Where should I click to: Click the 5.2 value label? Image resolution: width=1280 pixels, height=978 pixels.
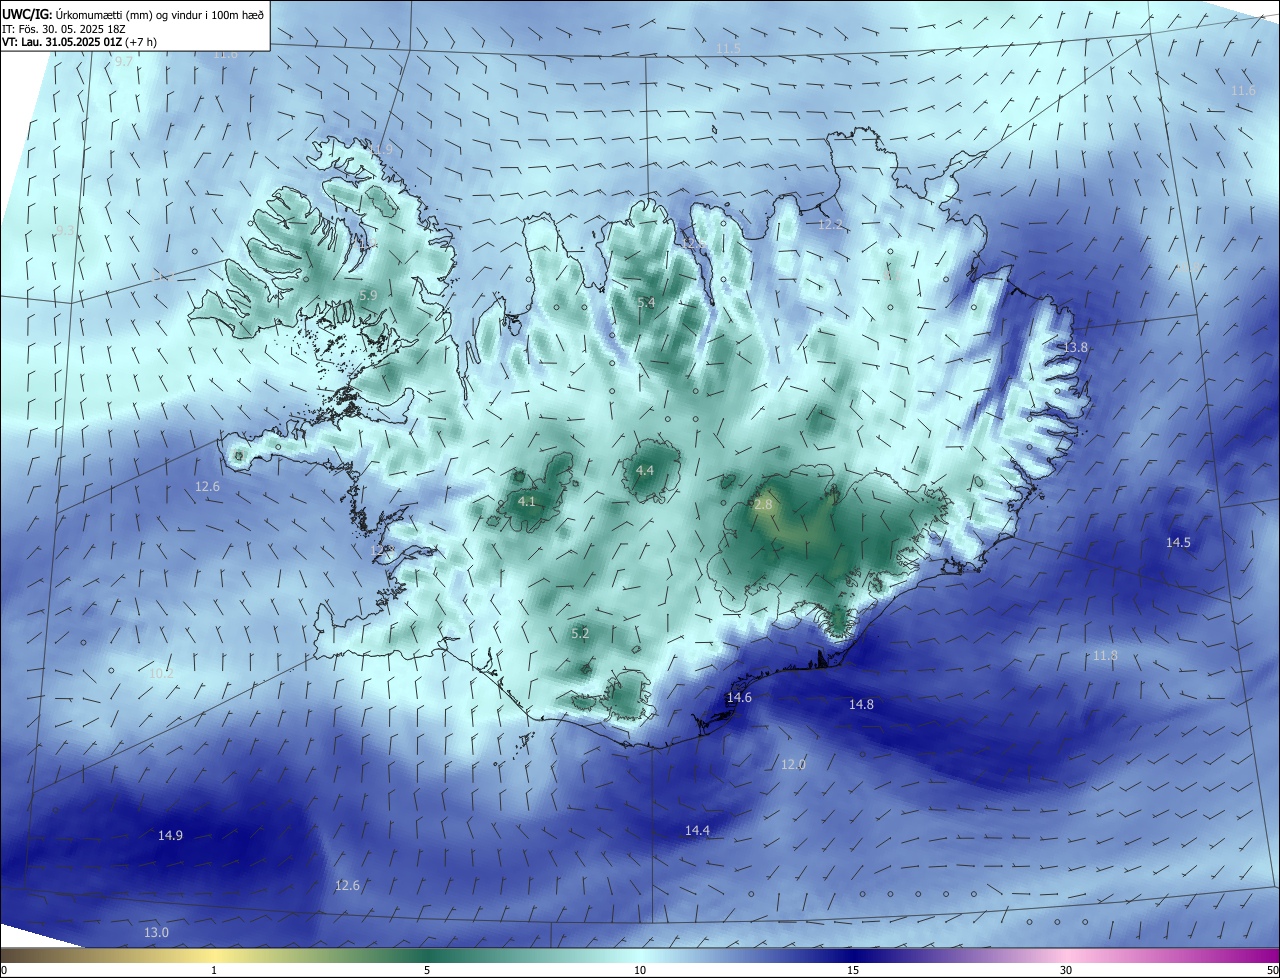580,633
